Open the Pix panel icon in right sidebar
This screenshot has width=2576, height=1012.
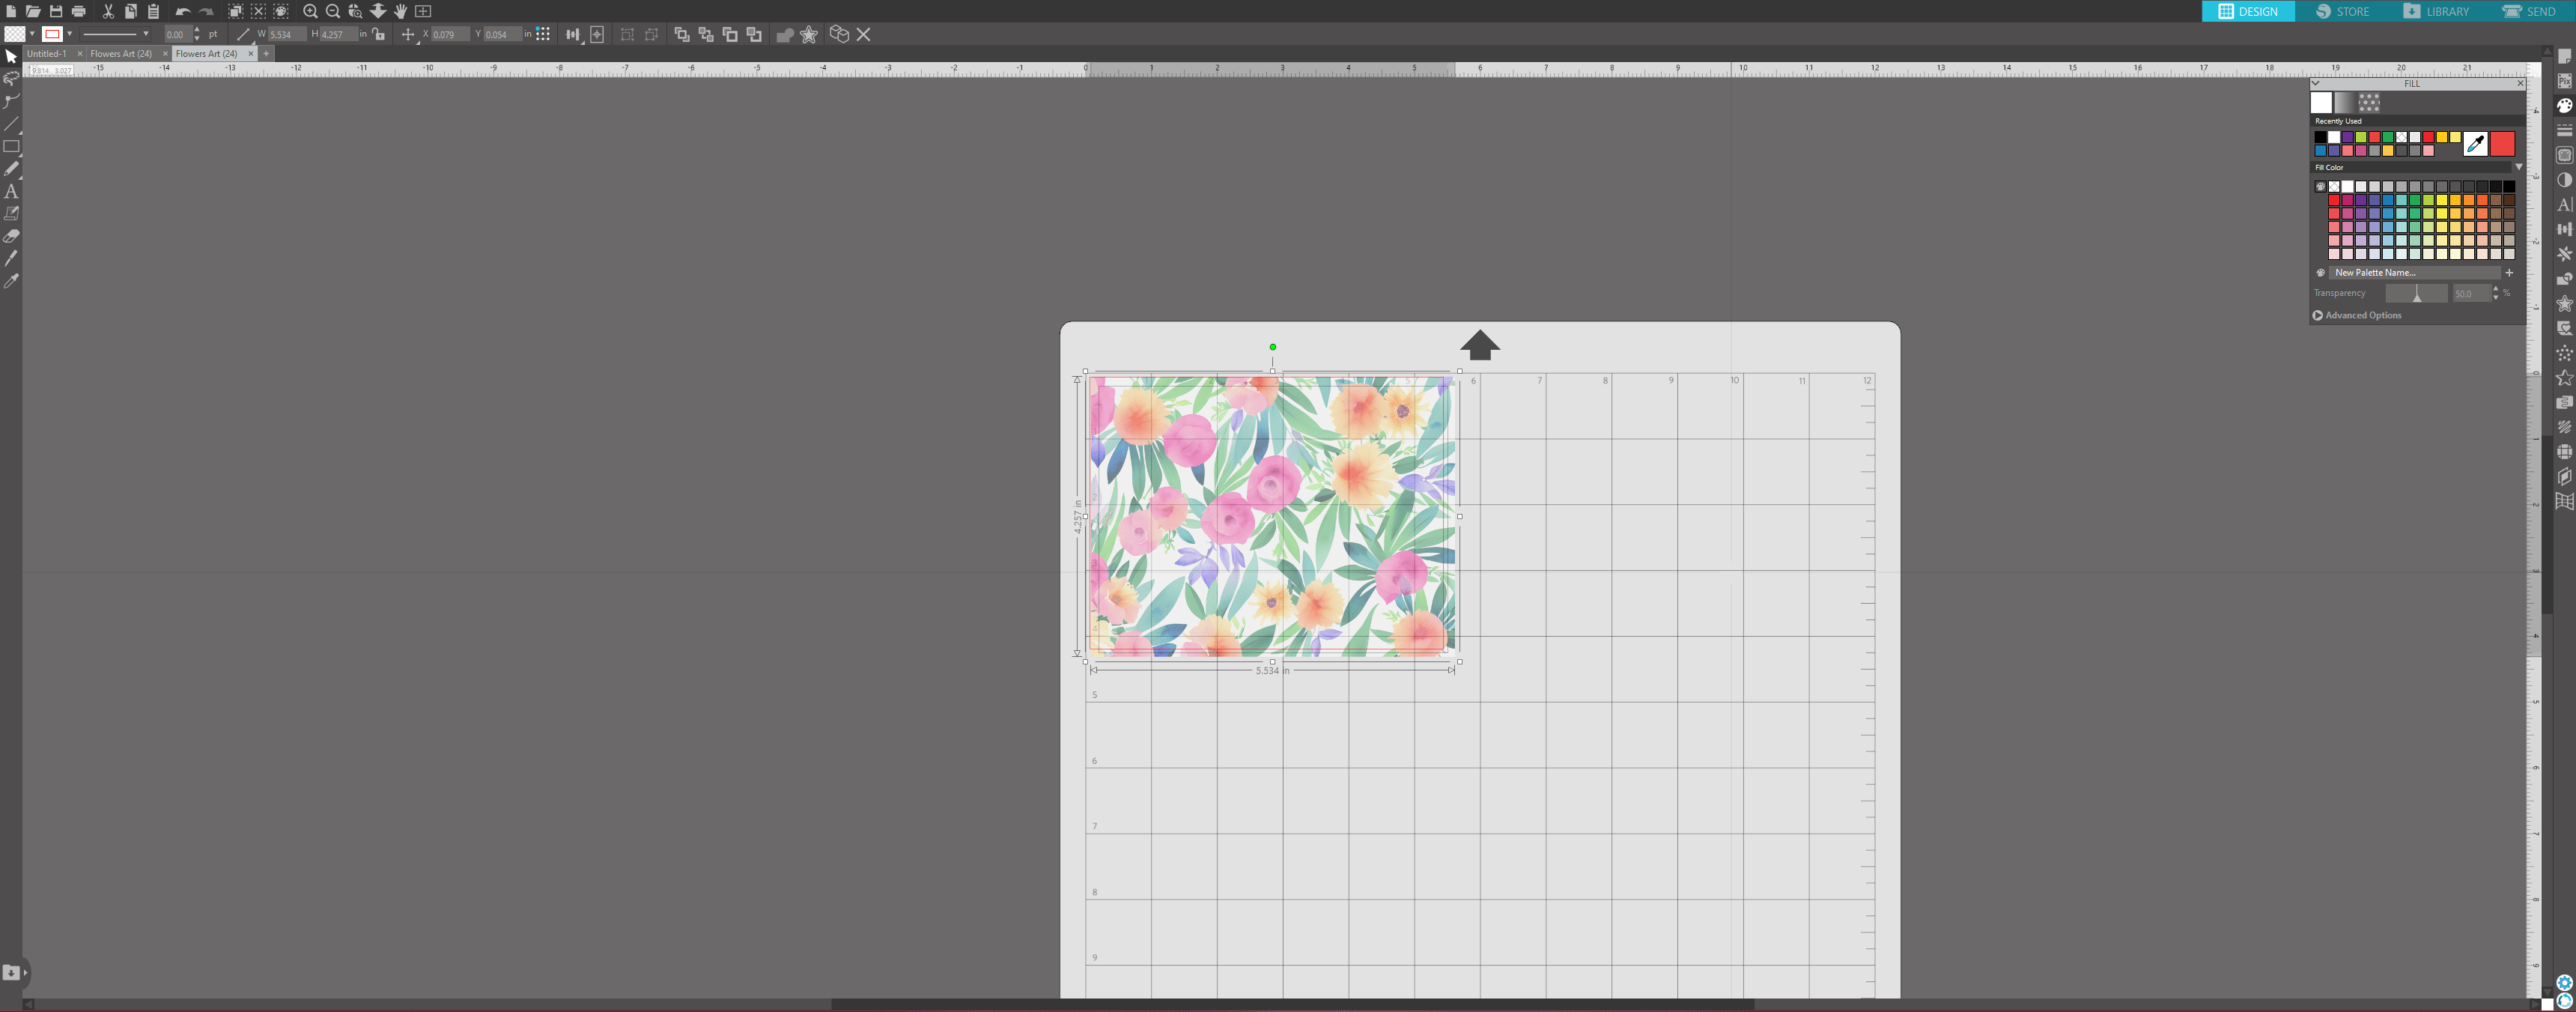point(2564,81)
